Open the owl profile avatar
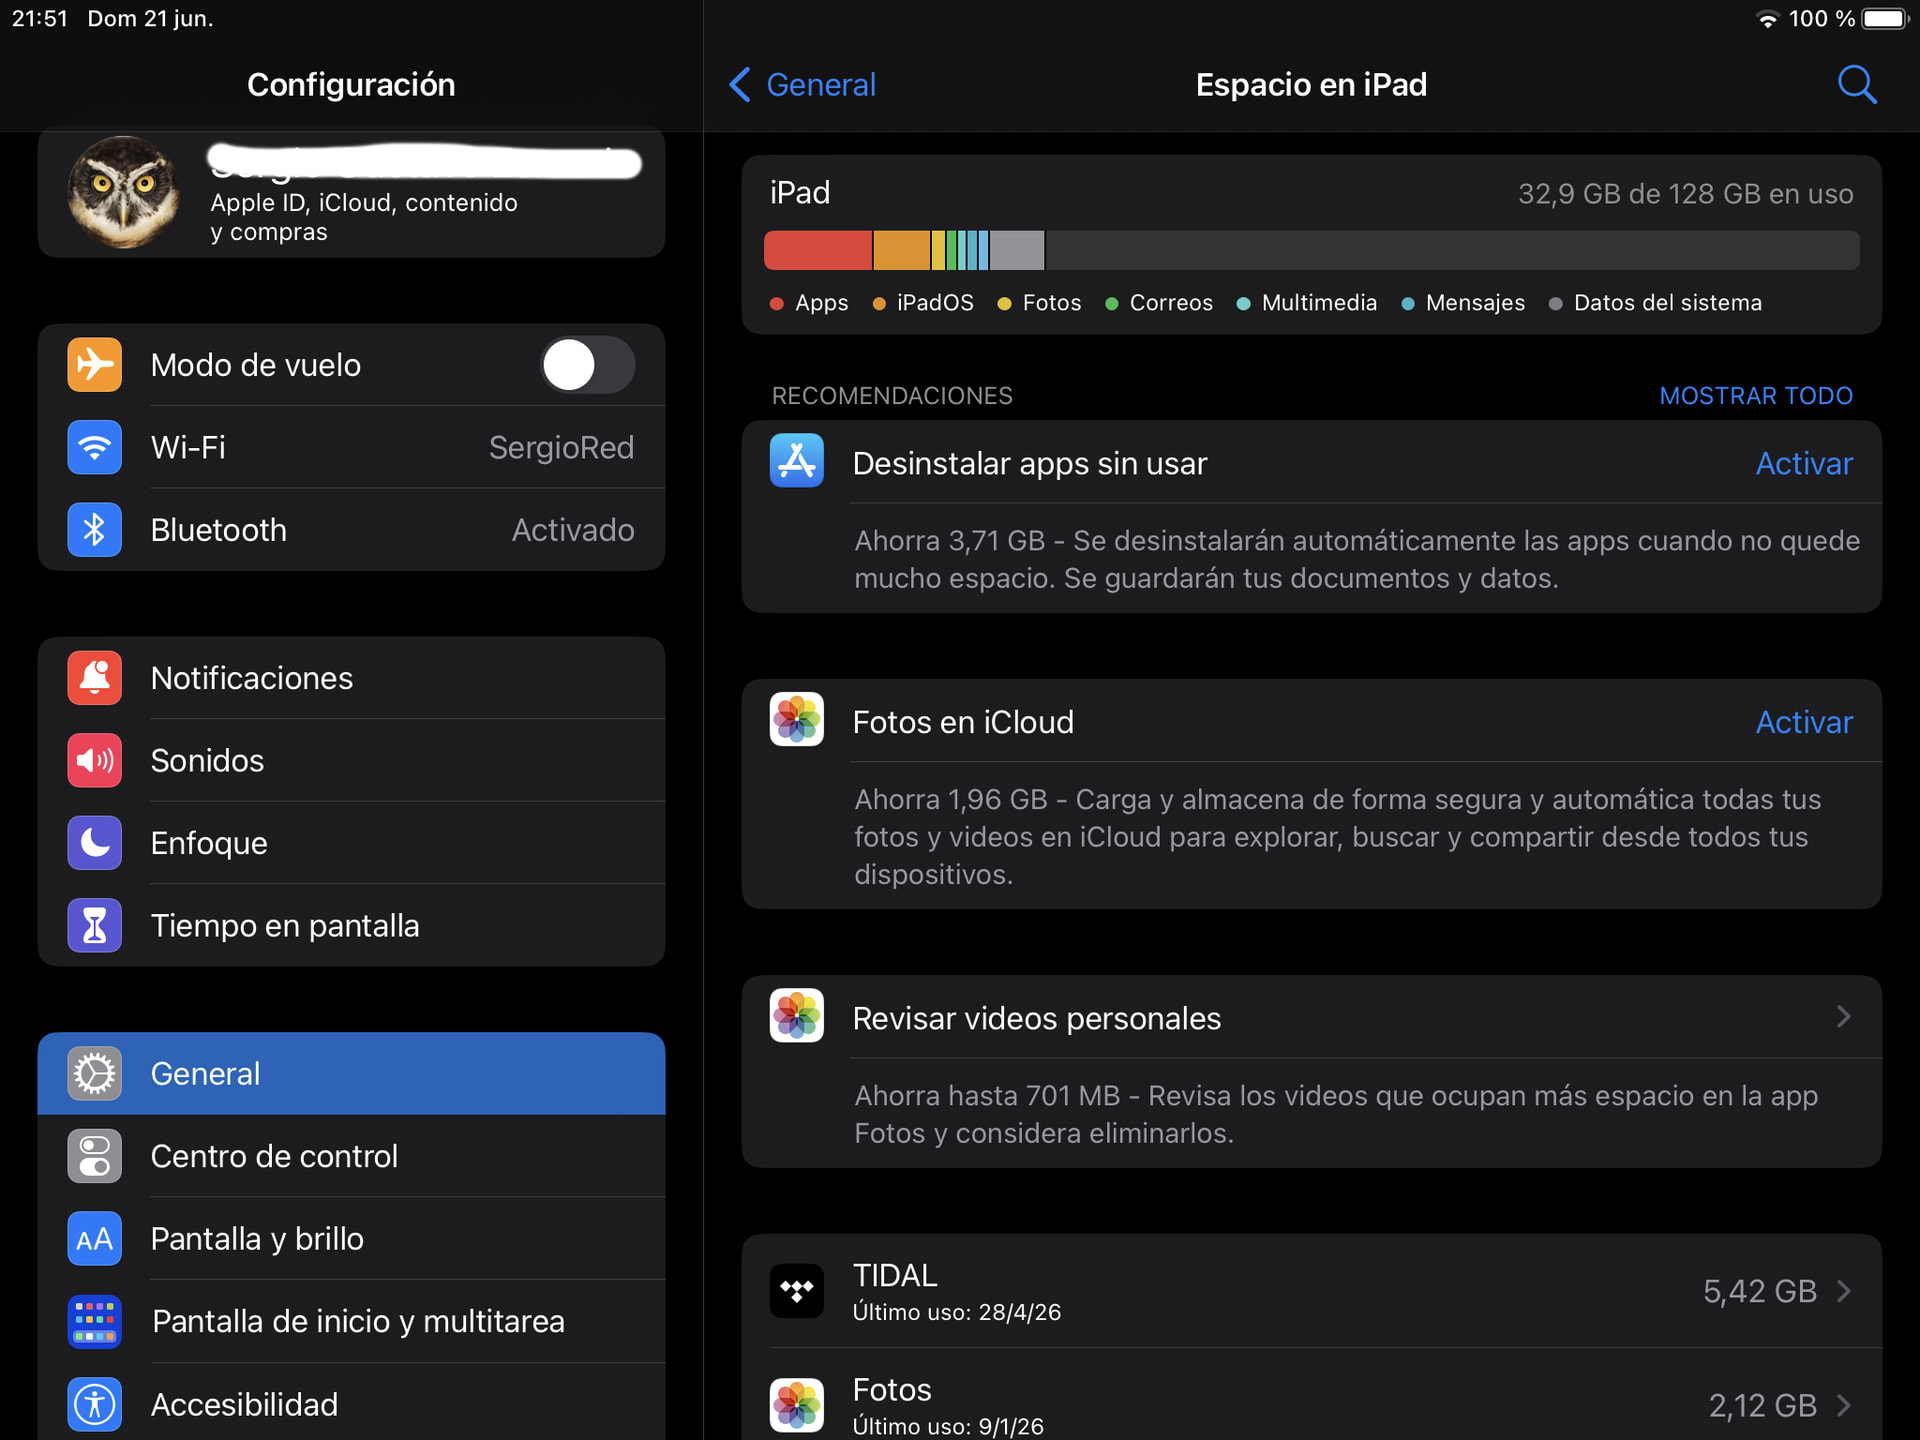The height and width of the screenshot is (1440, 1920). pyautogui.click(x=124, y=192)
